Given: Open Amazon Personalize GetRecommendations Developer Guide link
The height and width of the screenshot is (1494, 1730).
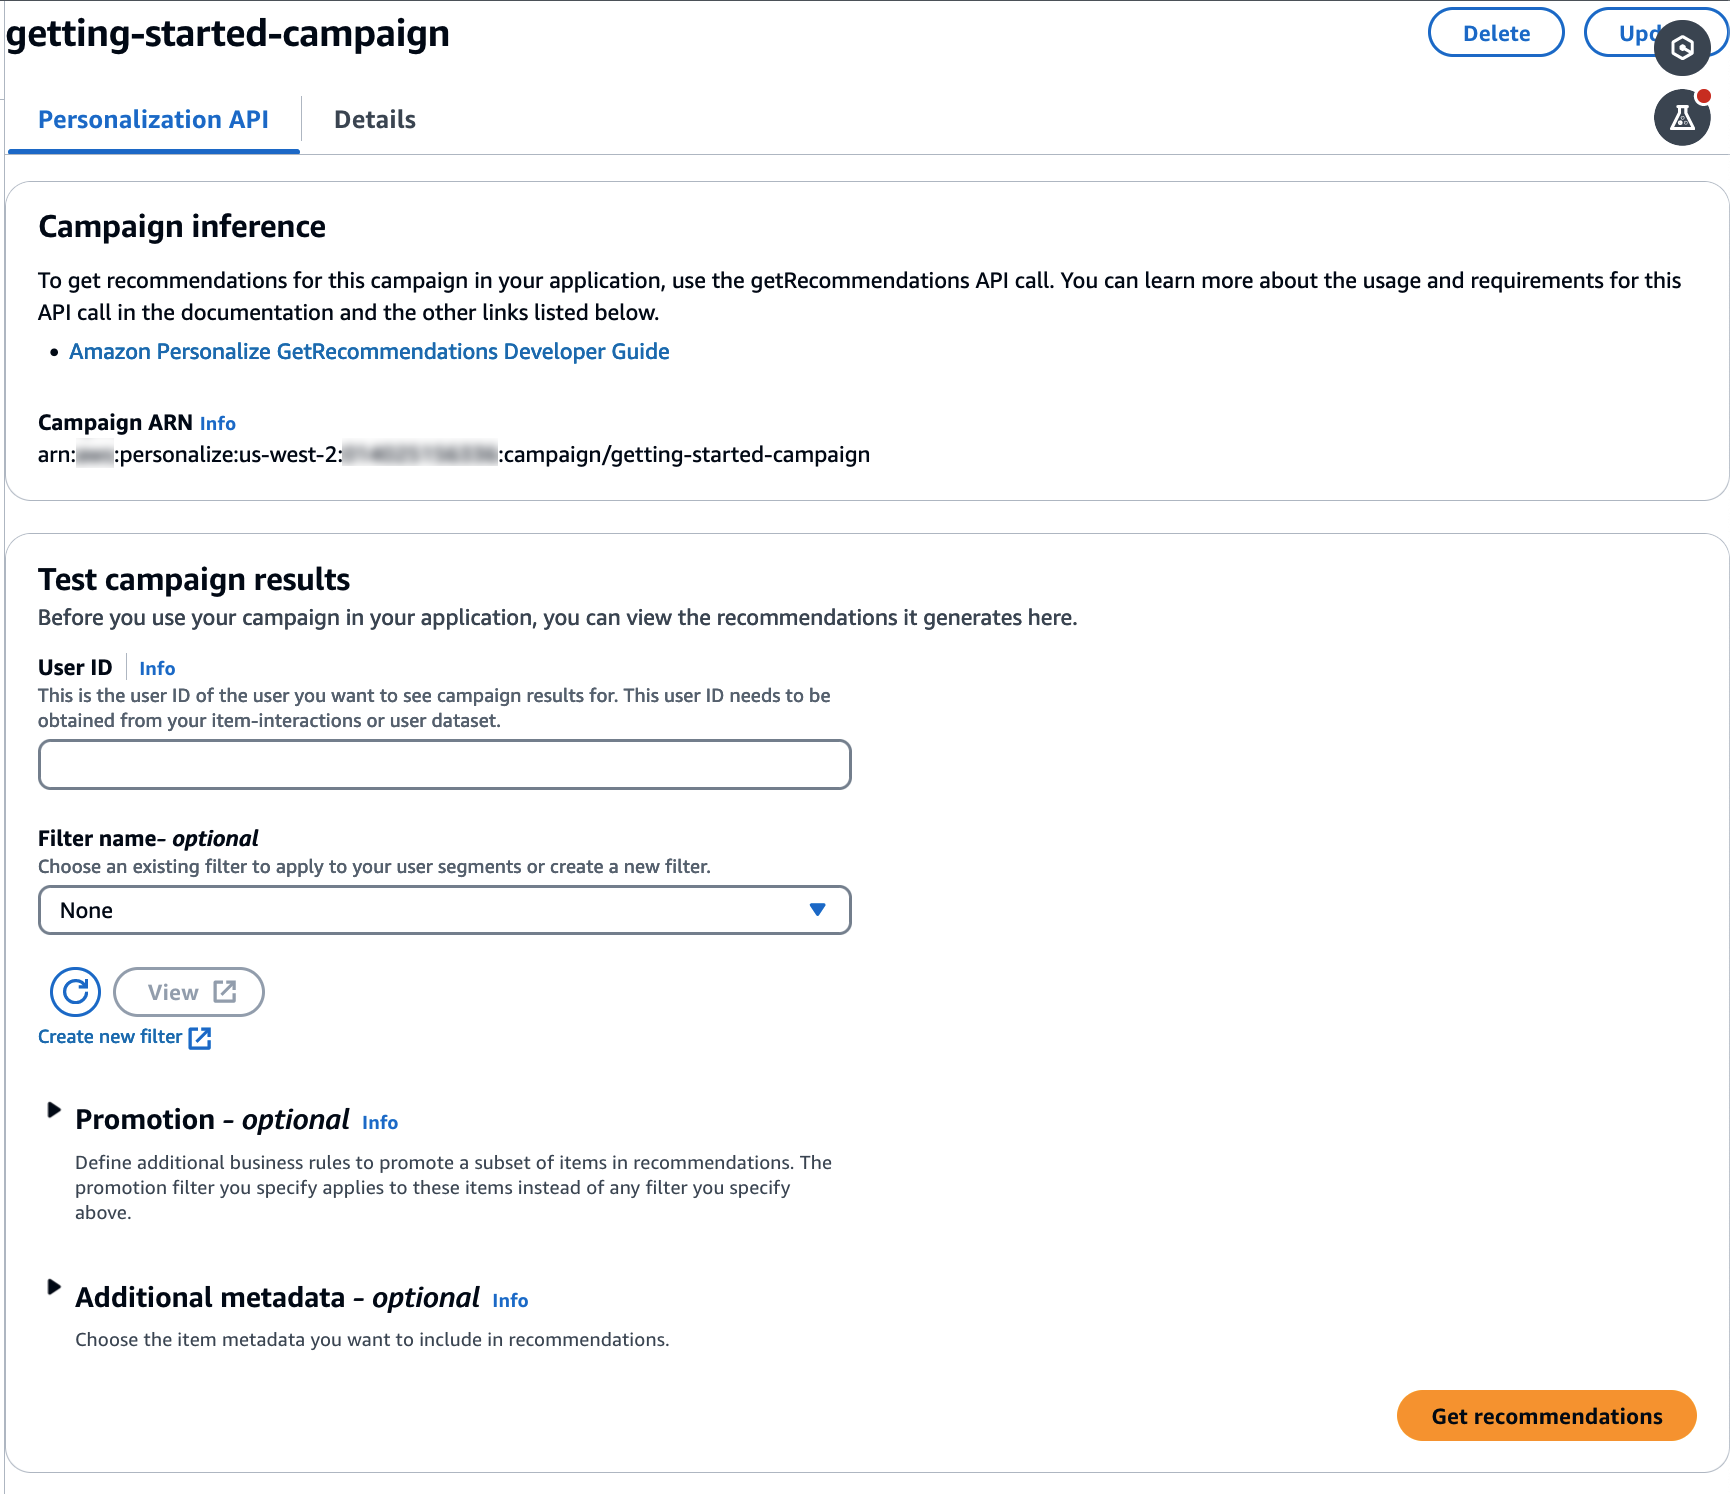Looking at the screenshot, I should (x=369, y=352).
